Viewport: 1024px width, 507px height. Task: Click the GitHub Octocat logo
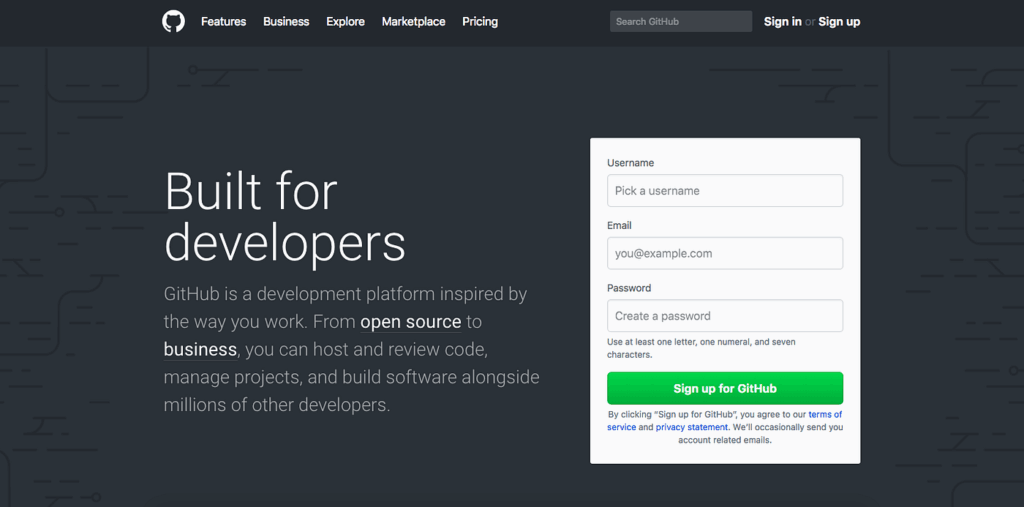[173, 22]
